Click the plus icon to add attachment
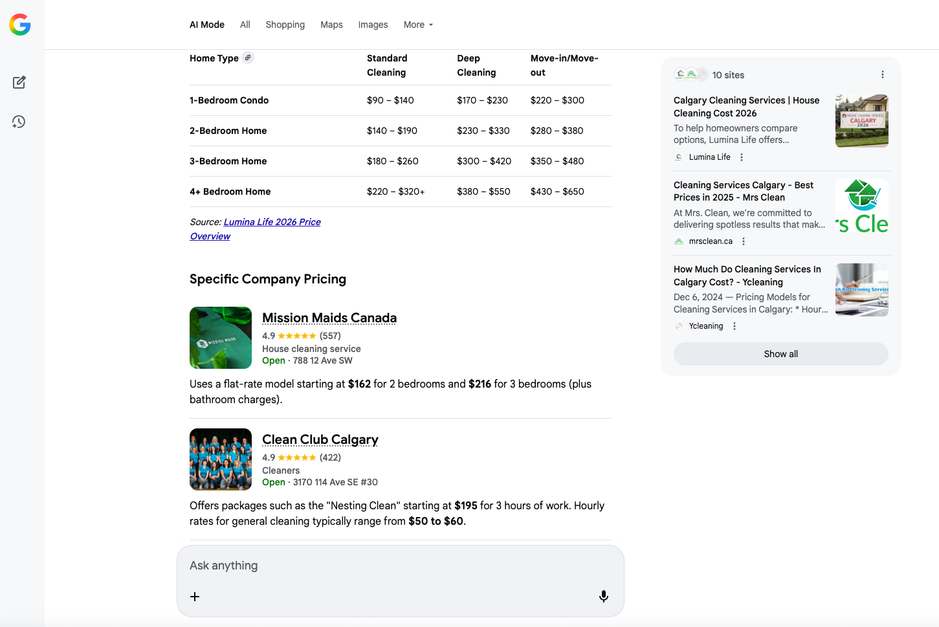The width and height of the screenshot is (939, 627). [x=195, y=596]
